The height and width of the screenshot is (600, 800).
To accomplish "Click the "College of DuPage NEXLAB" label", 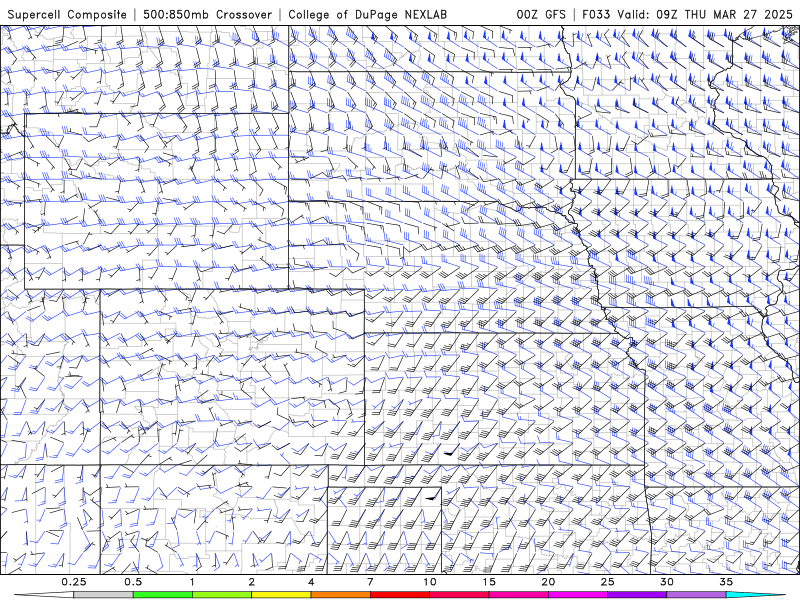I will (x=367, y=14).
